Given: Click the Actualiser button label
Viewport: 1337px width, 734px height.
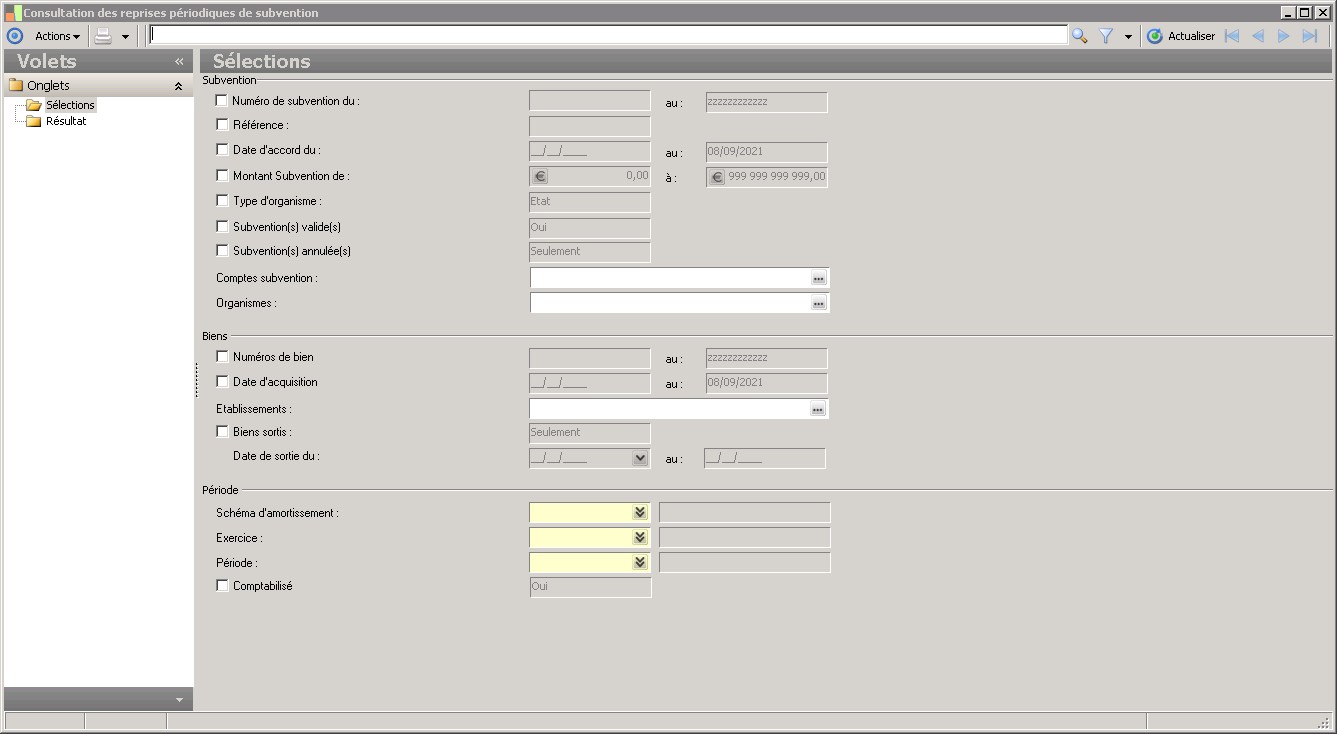Looking at the screenshot, I should (1191, 36).
